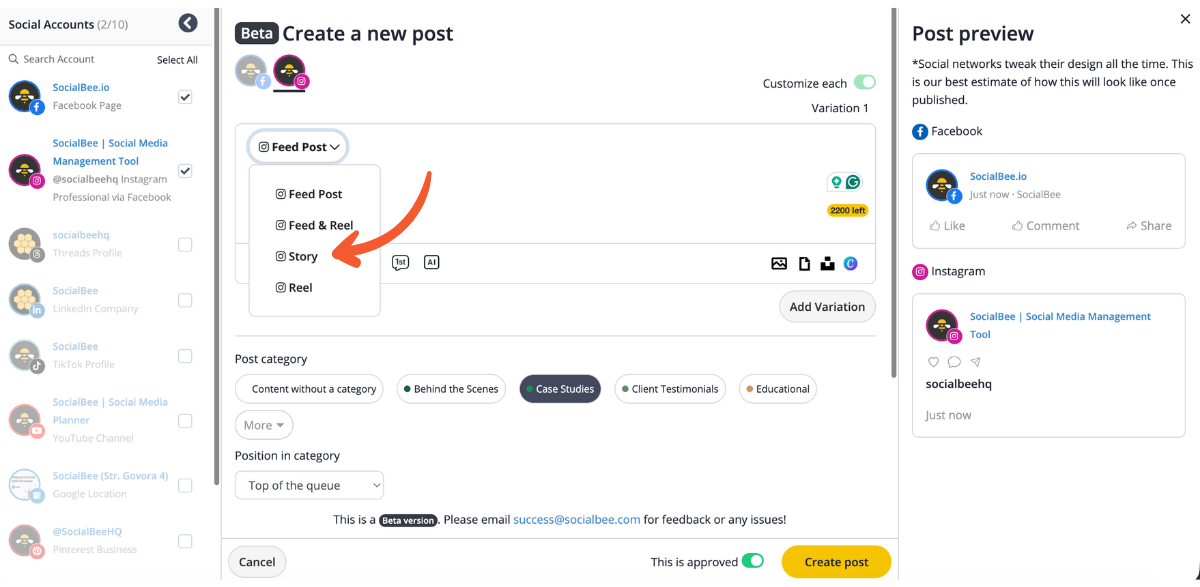The image size is (1200, 587).
Task: Open the Feed Post type dropdown
Action: point(298,147)
